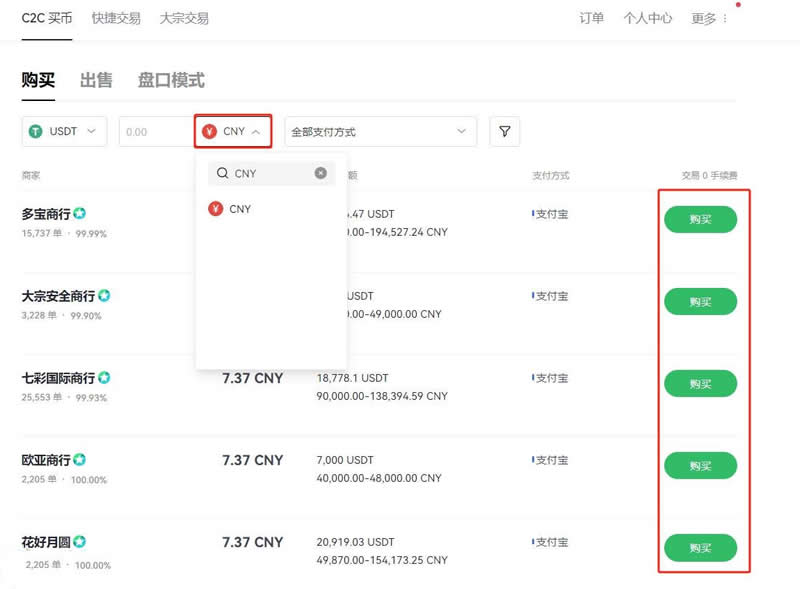Switch to 盘口模式 tab
This screenshot has width=800, height=589.
click(171, 81)
